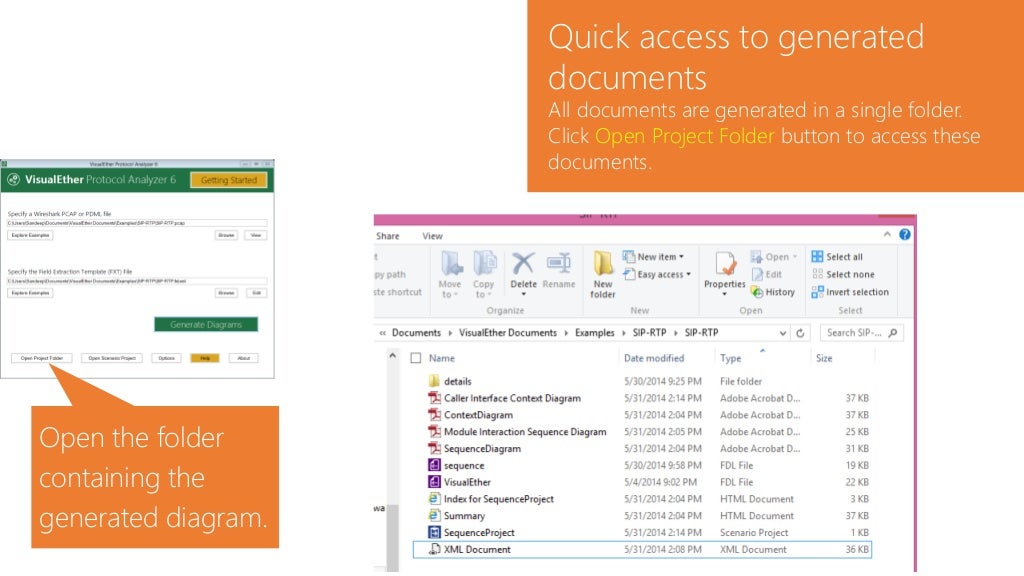Viewport: 1024px width, 576px height.
Task: Click the back chevrons before Documents breadcrumb
Action: click(x=383, y=333)
